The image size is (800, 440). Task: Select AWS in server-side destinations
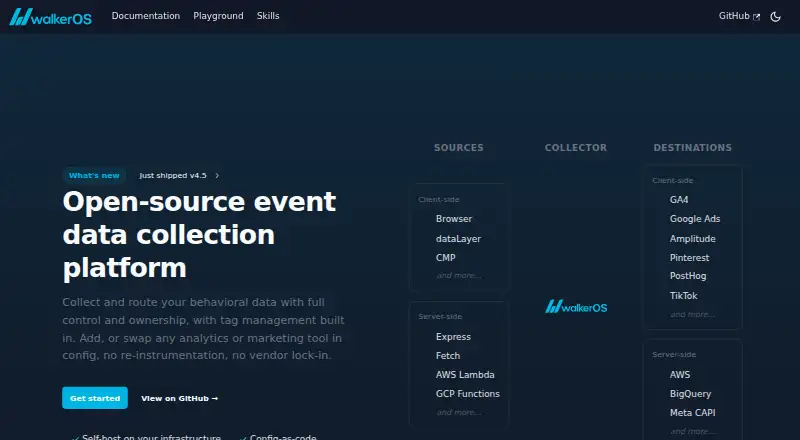click(680, 375)
